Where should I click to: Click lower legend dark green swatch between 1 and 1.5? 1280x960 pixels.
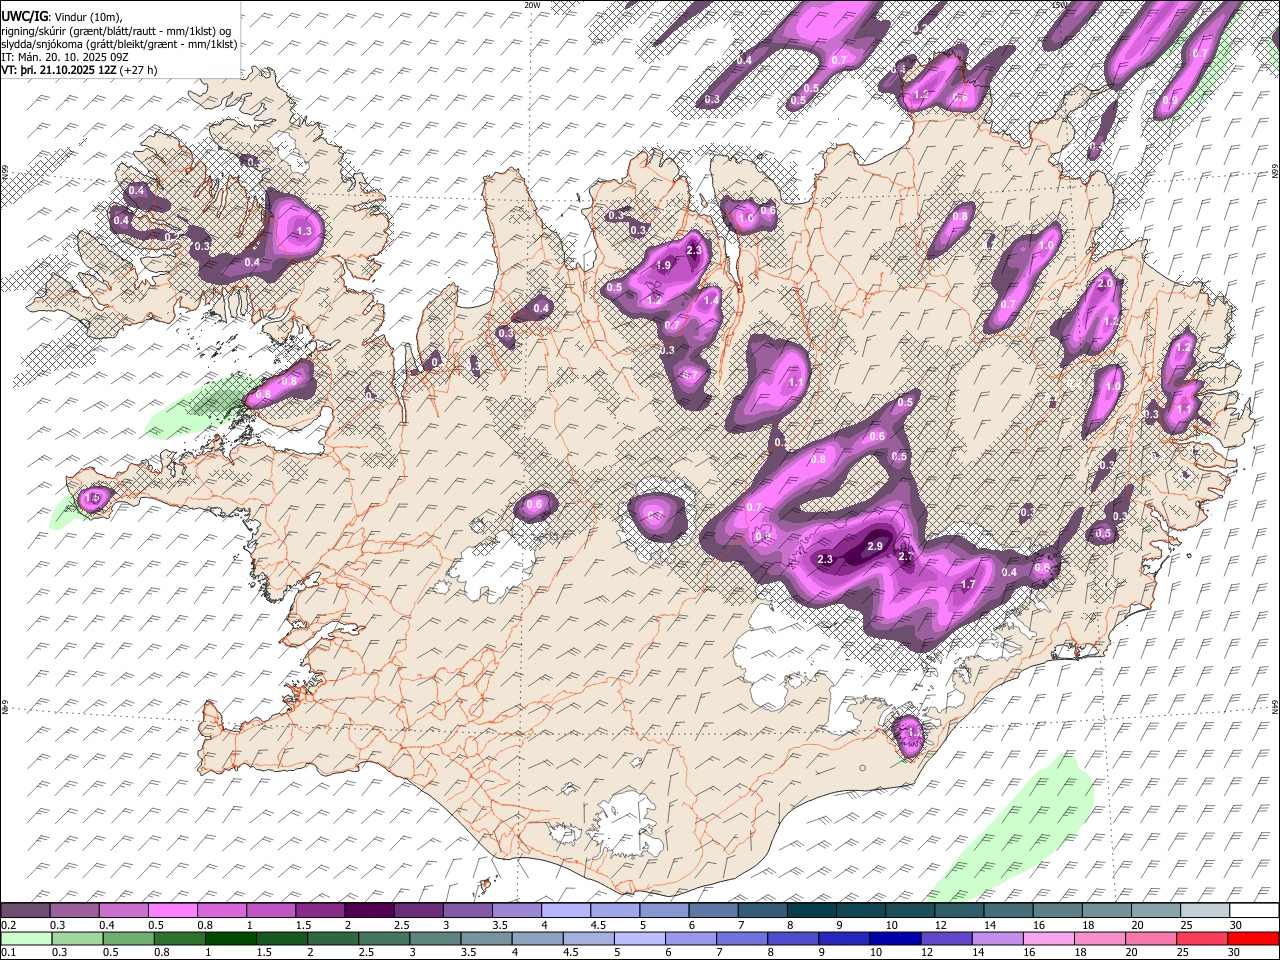point(233,938)
